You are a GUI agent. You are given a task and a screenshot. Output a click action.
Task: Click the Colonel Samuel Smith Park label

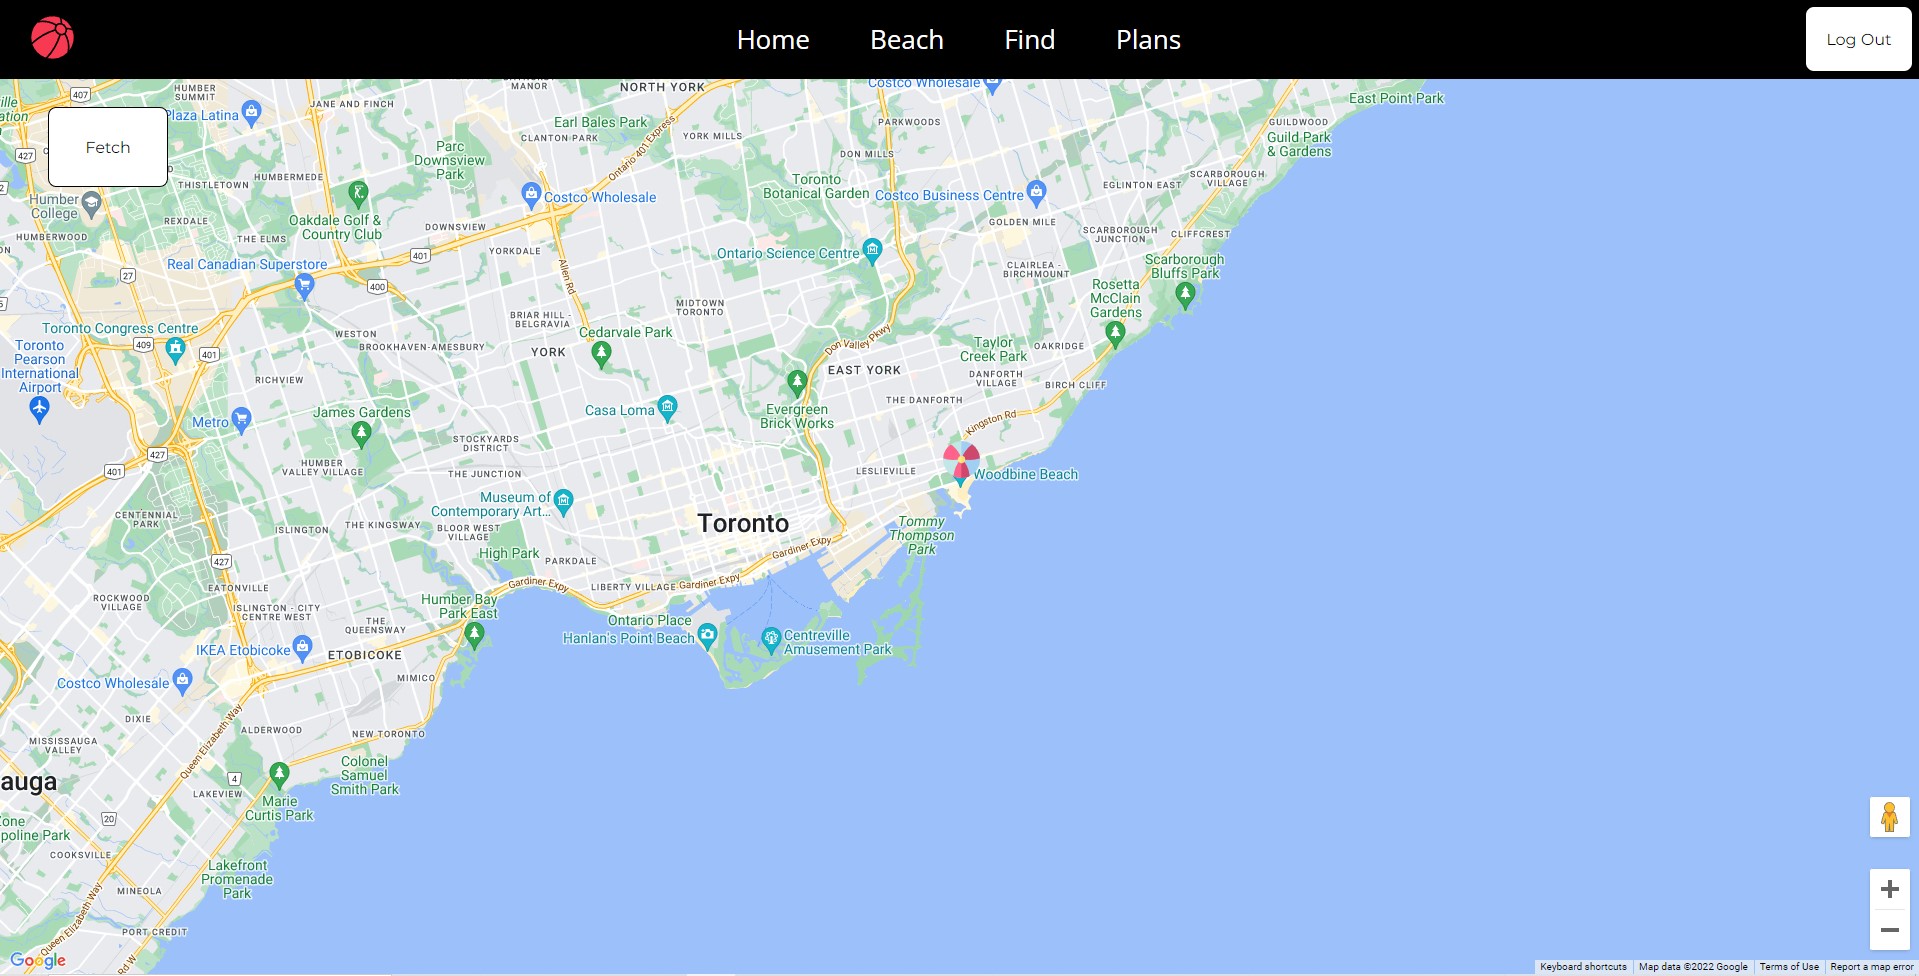(364, 775)
